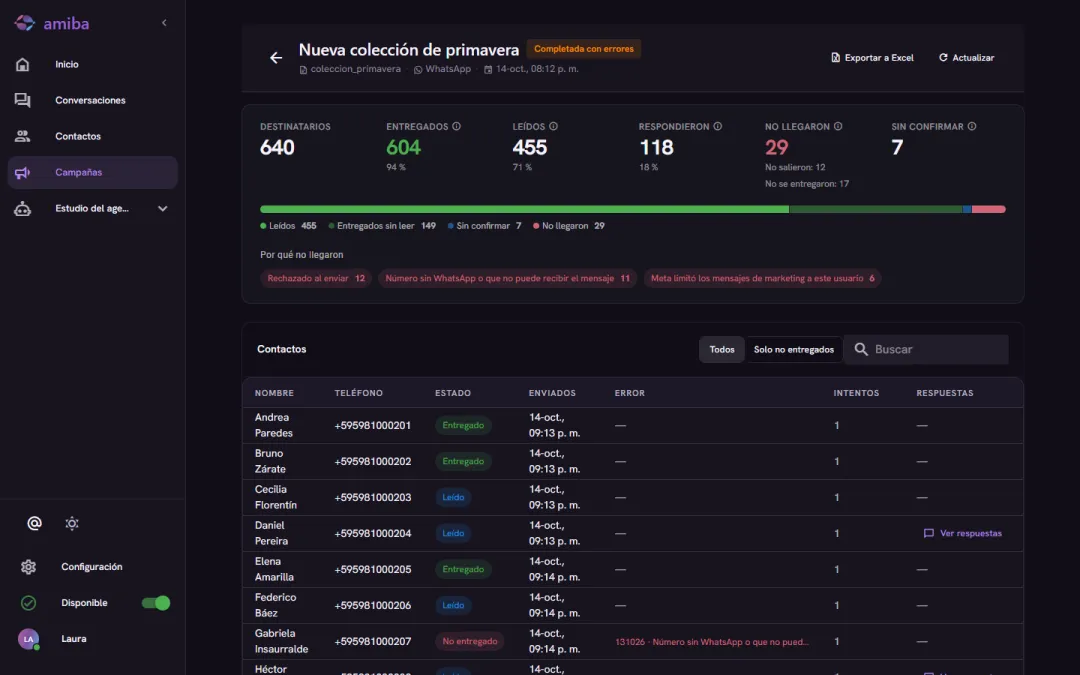Screen dimensions: 1080x675
Task: Click the Contactos menu label
Action: point(78,136)
